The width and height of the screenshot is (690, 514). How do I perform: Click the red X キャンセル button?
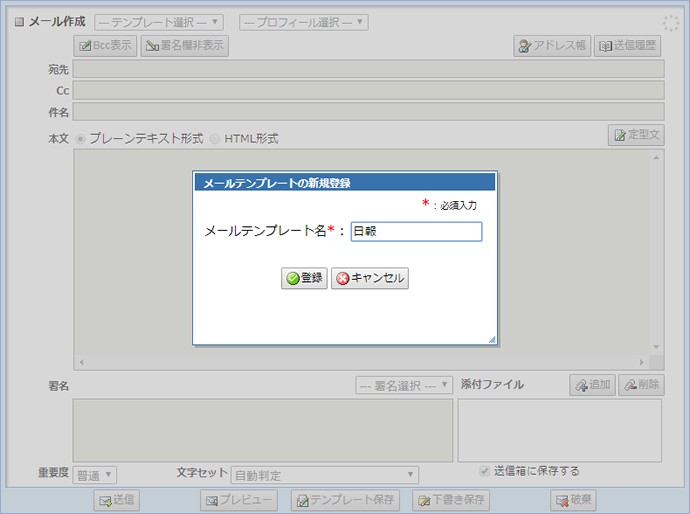tap(370, 278)
